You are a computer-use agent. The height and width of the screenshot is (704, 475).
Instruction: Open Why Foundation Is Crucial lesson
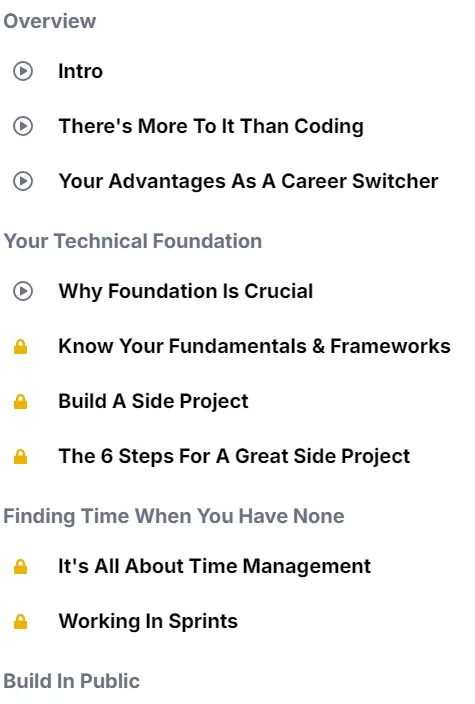coord(186,291)
